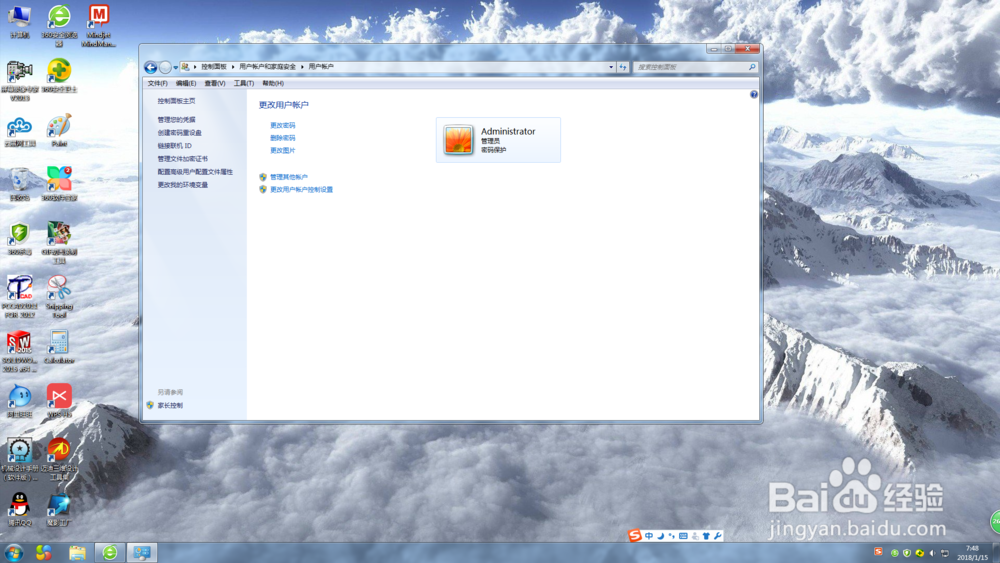Click the Control Panel taskbar button
The width and height of the screenshot is (1000, 563).
click(142, 553)
